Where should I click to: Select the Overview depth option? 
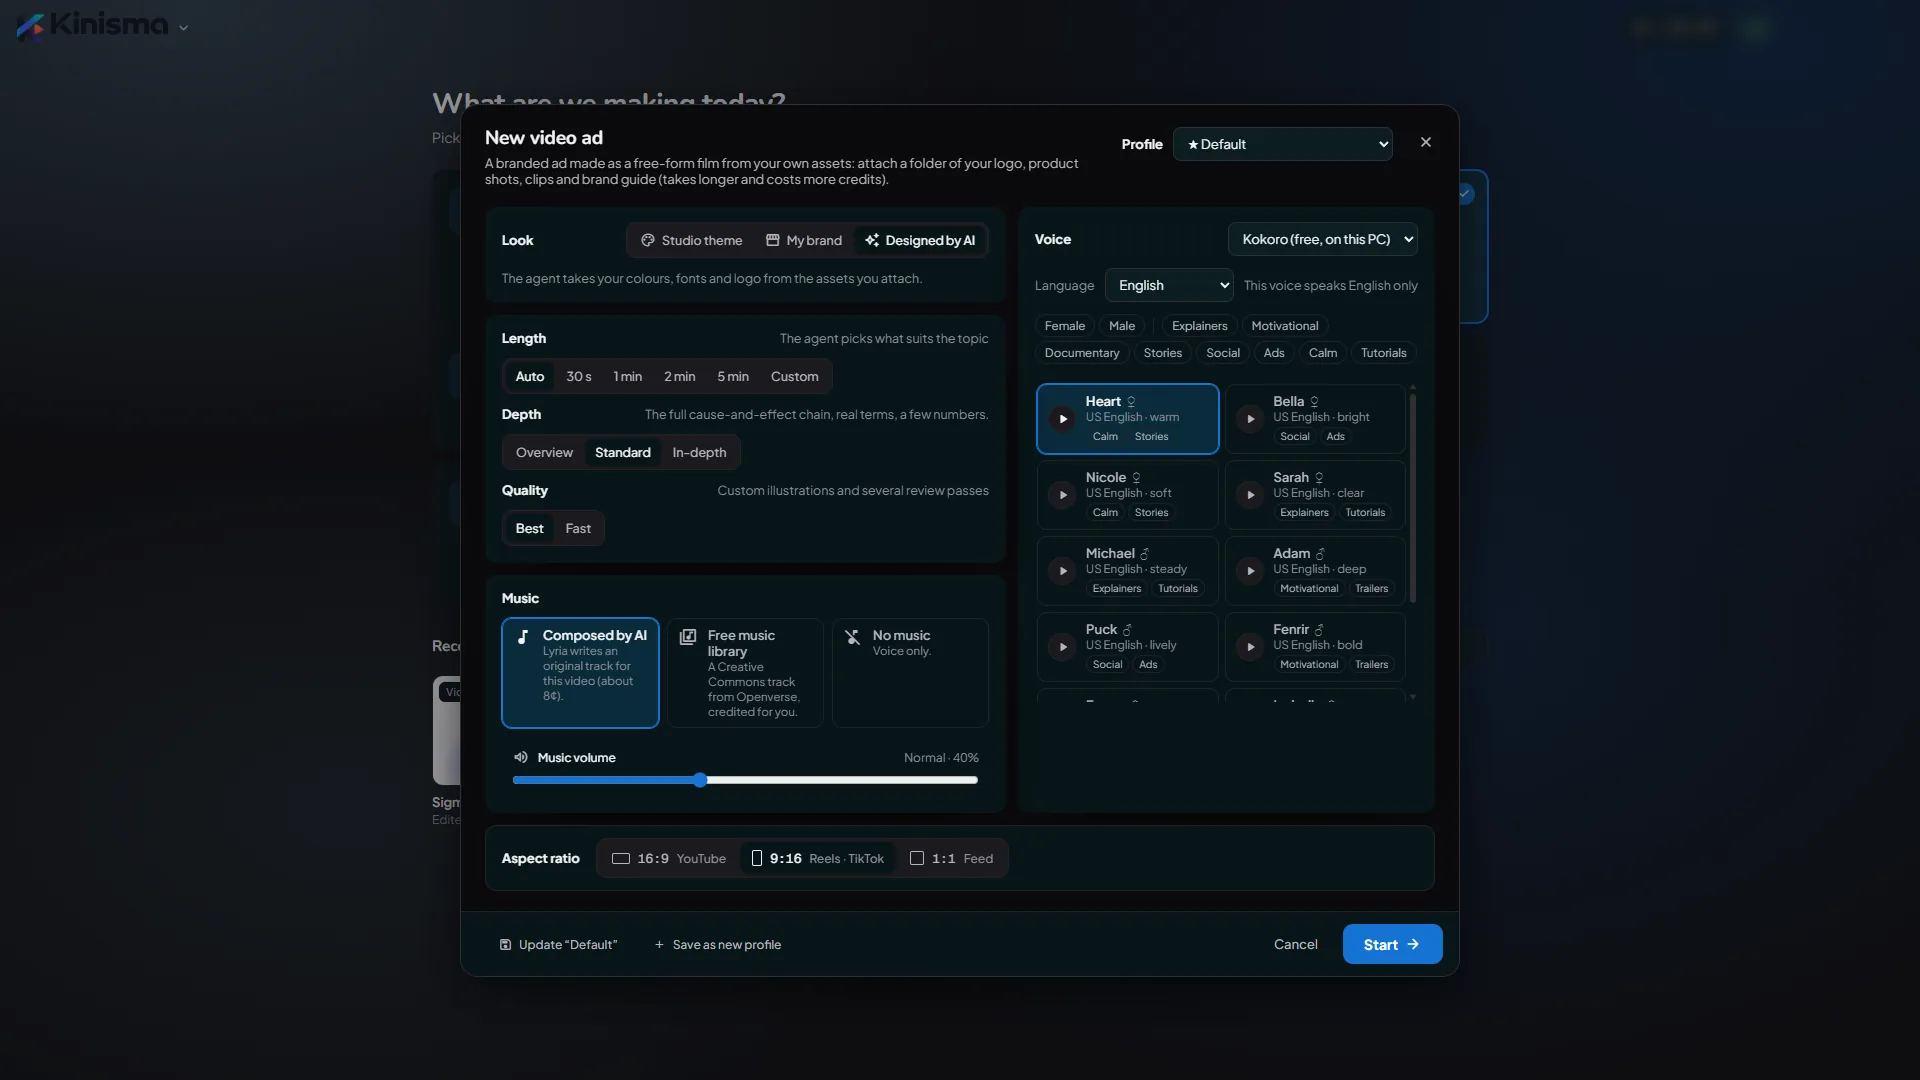click(x=544, y=452)
